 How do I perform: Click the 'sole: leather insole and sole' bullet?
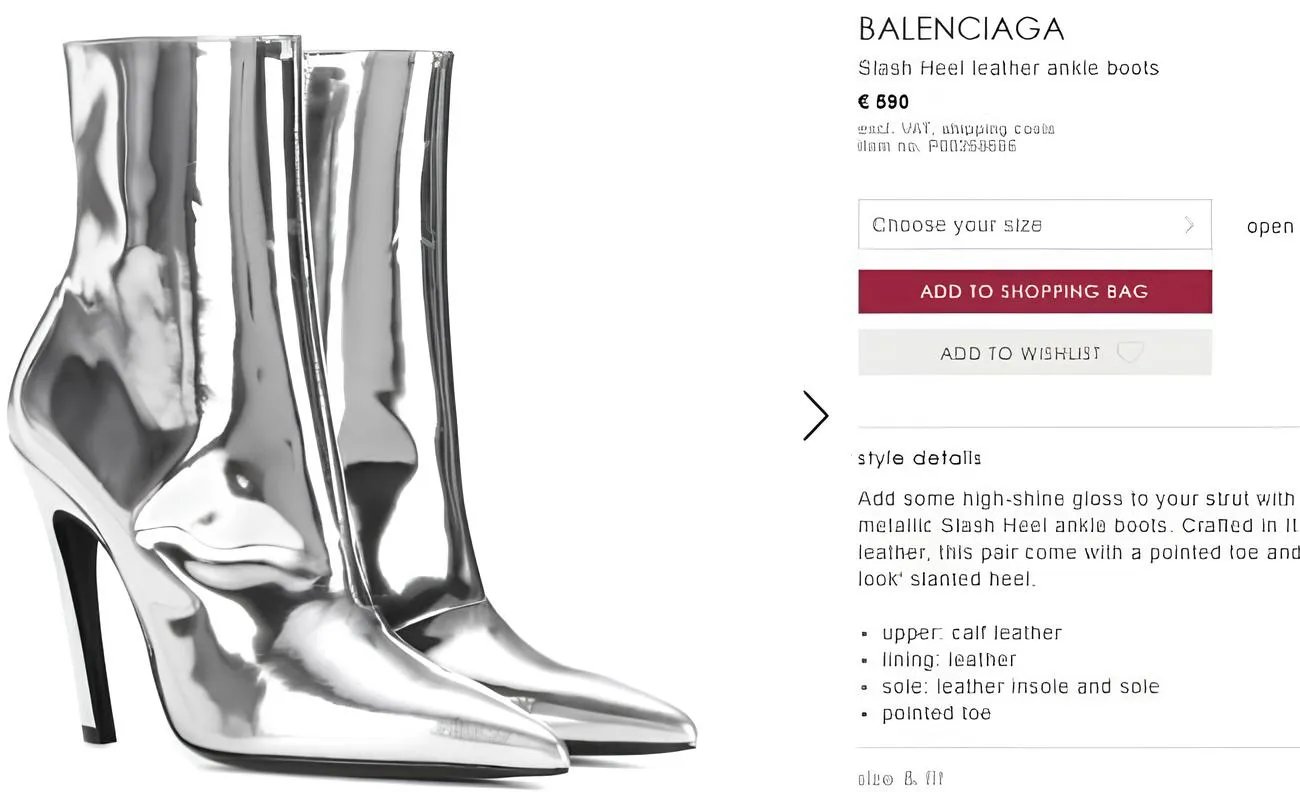pos(1020,686)
